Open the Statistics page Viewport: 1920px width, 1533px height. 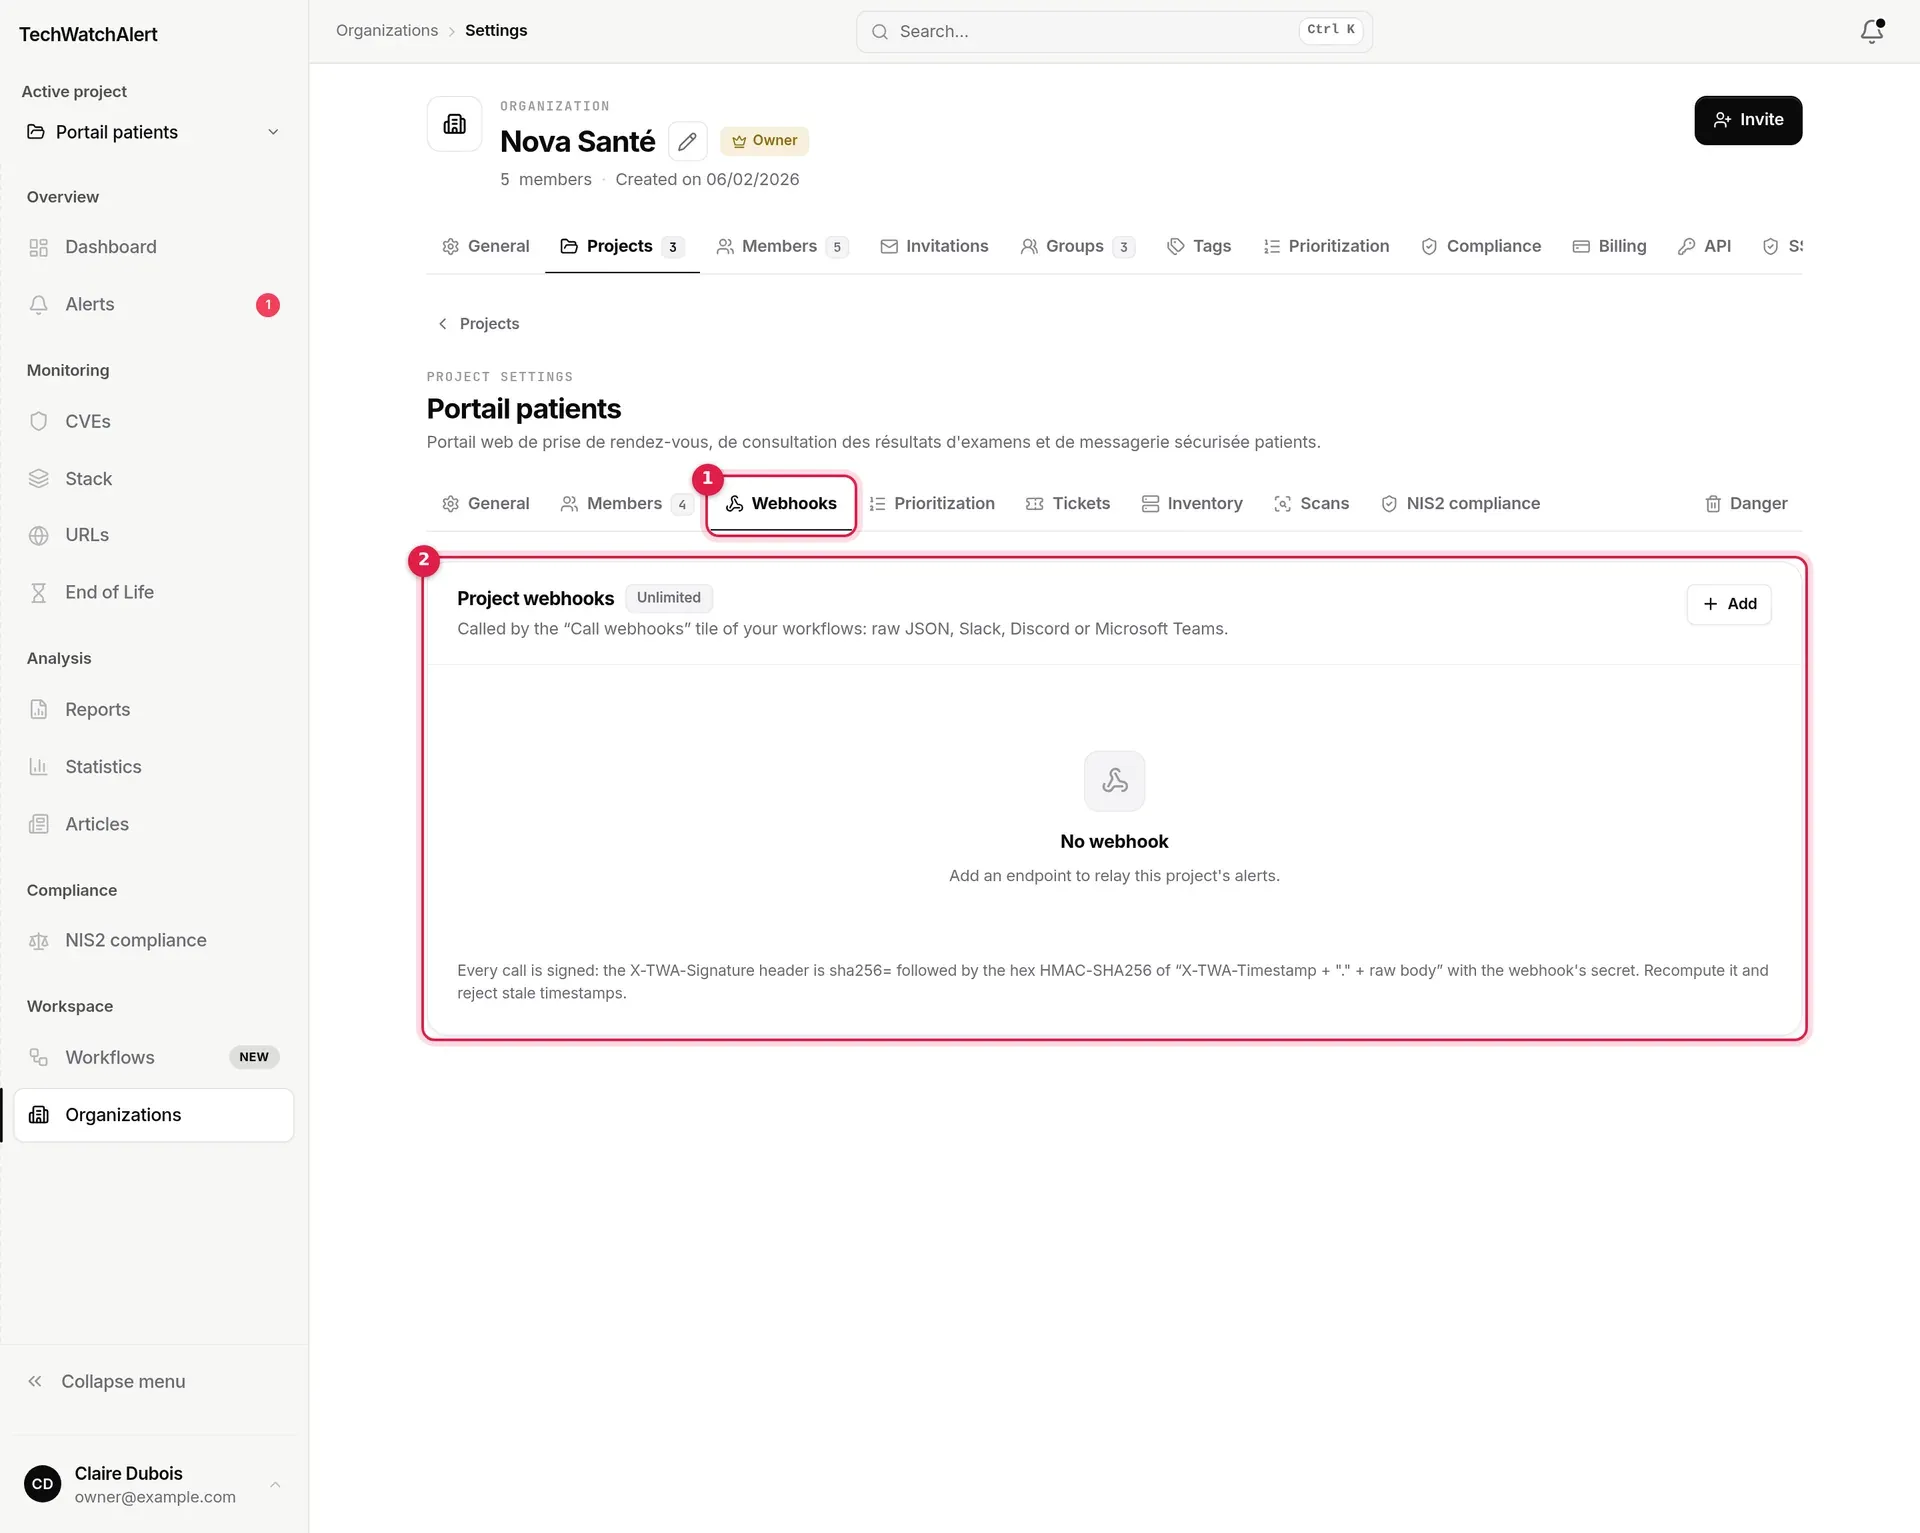point(153,767)
